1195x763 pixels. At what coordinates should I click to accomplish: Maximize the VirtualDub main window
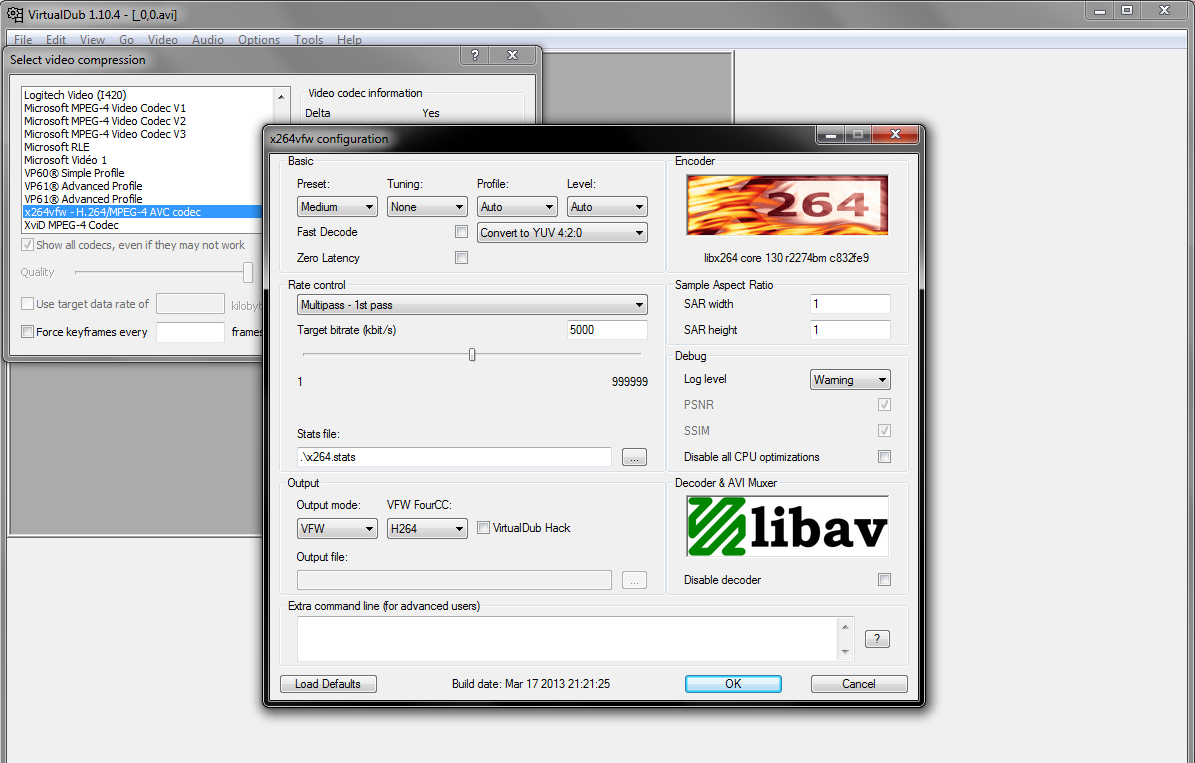click(1127, 11)
